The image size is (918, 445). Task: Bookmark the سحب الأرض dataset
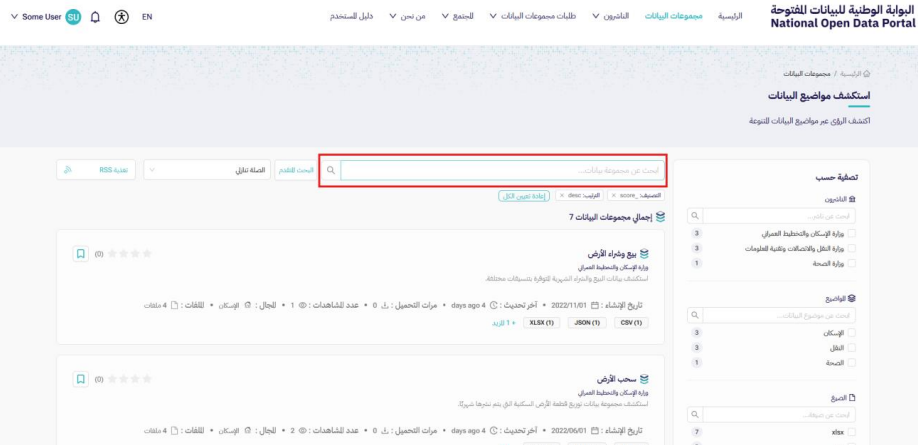click(81, 379)
